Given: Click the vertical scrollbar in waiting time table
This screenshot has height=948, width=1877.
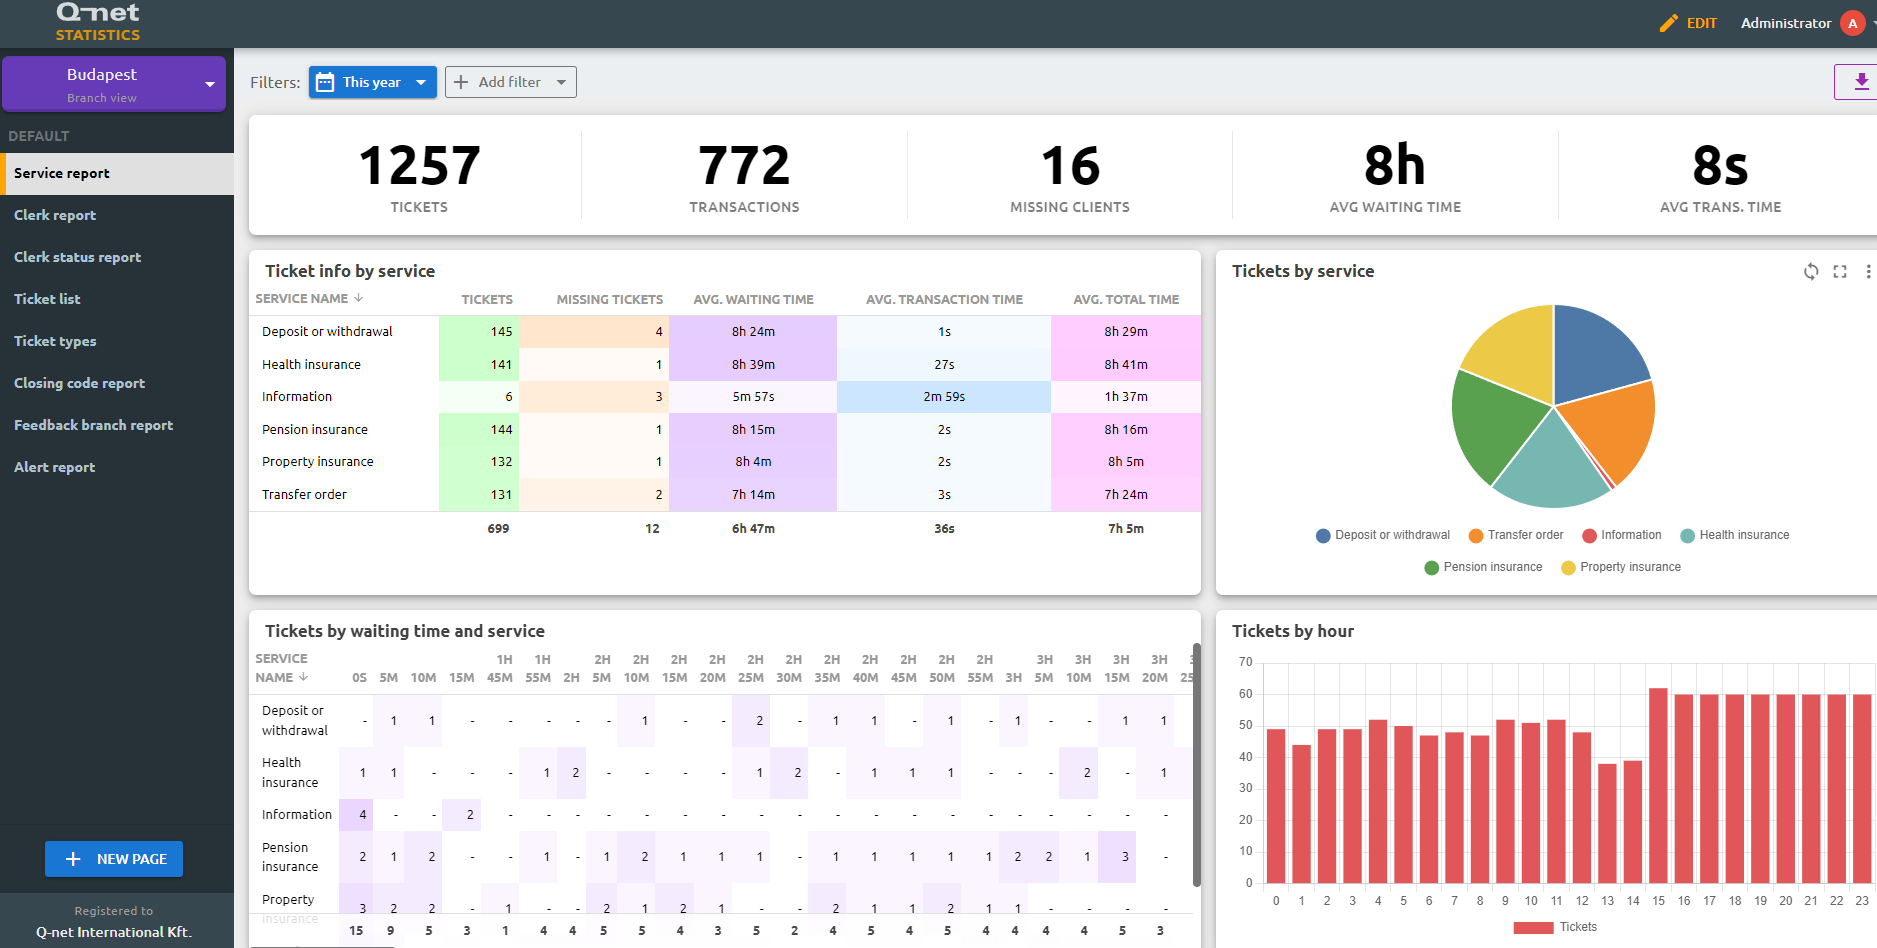Looking at the screenshot, I should (1196, 765).
